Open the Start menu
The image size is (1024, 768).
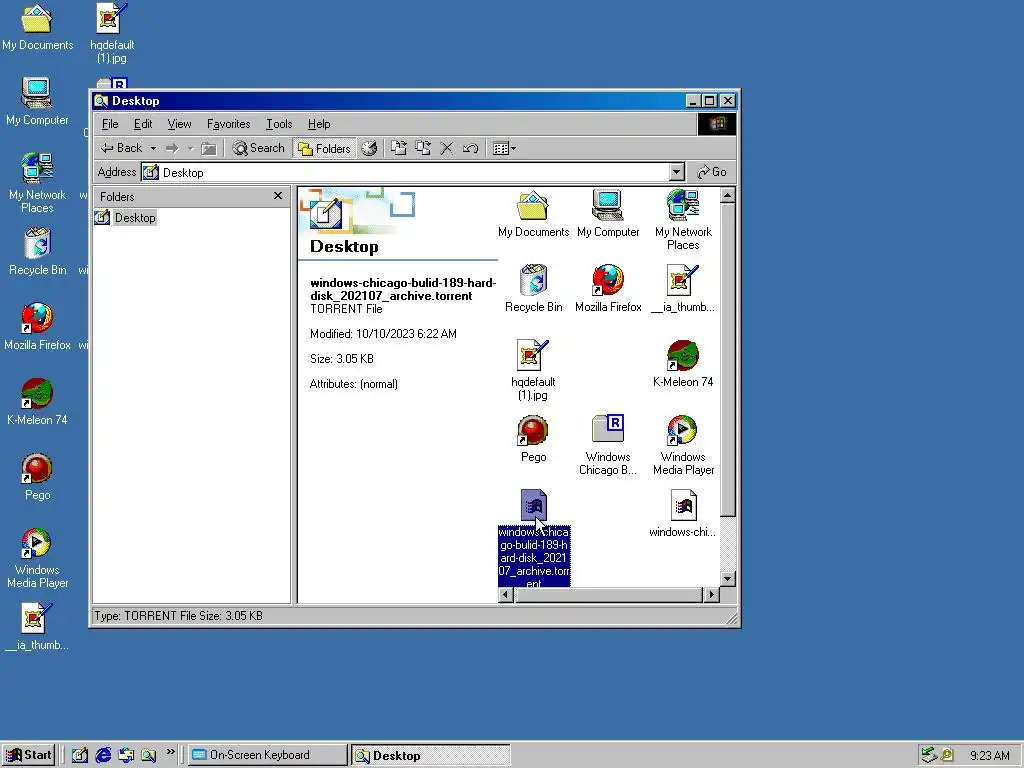29,755
